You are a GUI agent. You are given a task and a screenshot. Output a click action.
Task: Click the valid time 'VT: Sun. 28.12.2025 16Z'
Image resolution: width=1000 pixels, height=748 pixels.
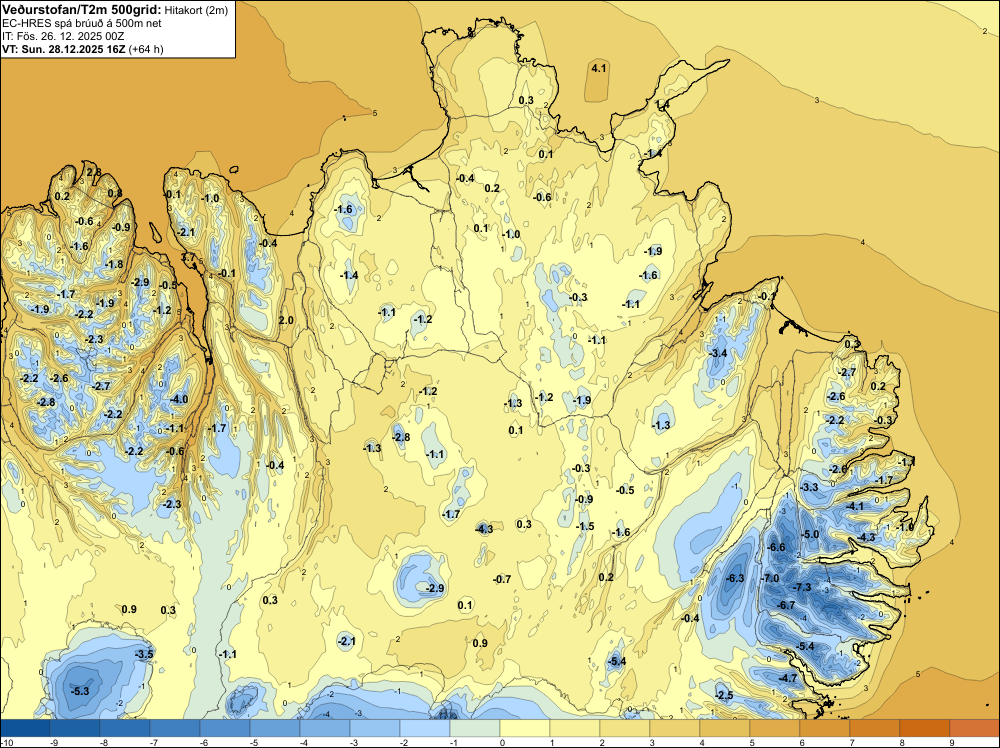pyautogui.click(x=64, y=48)
